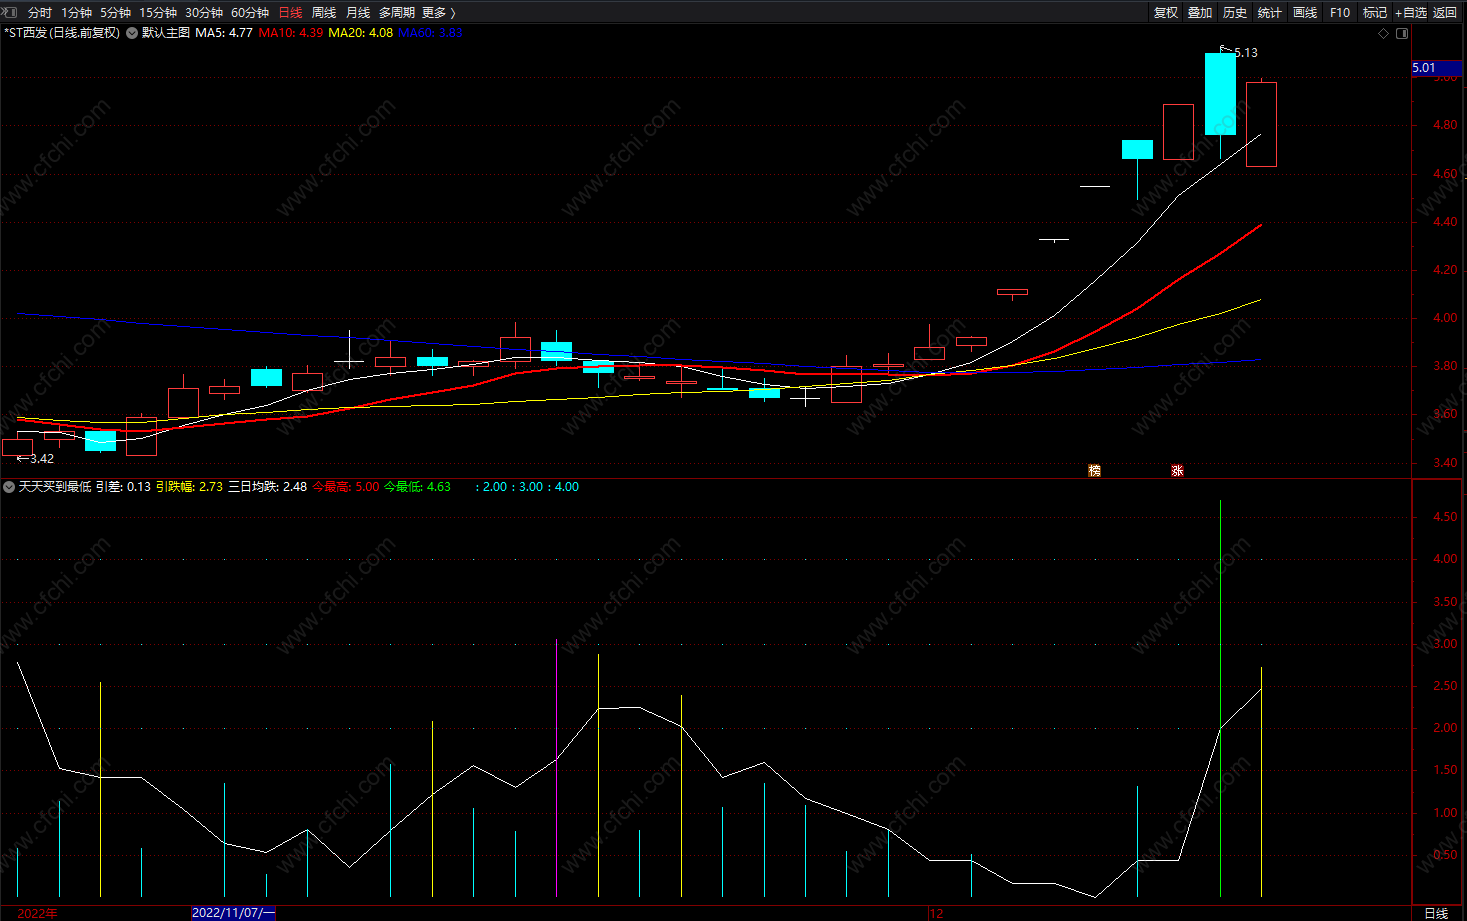
Task: Click the tall cyan candlestick near 5.13
Action: coord(1220,94)
